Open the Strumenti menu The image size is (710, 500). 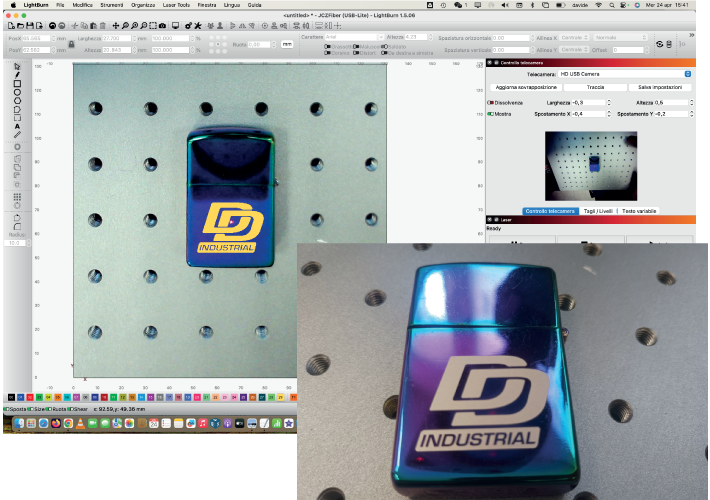click(x=111, y=5)
